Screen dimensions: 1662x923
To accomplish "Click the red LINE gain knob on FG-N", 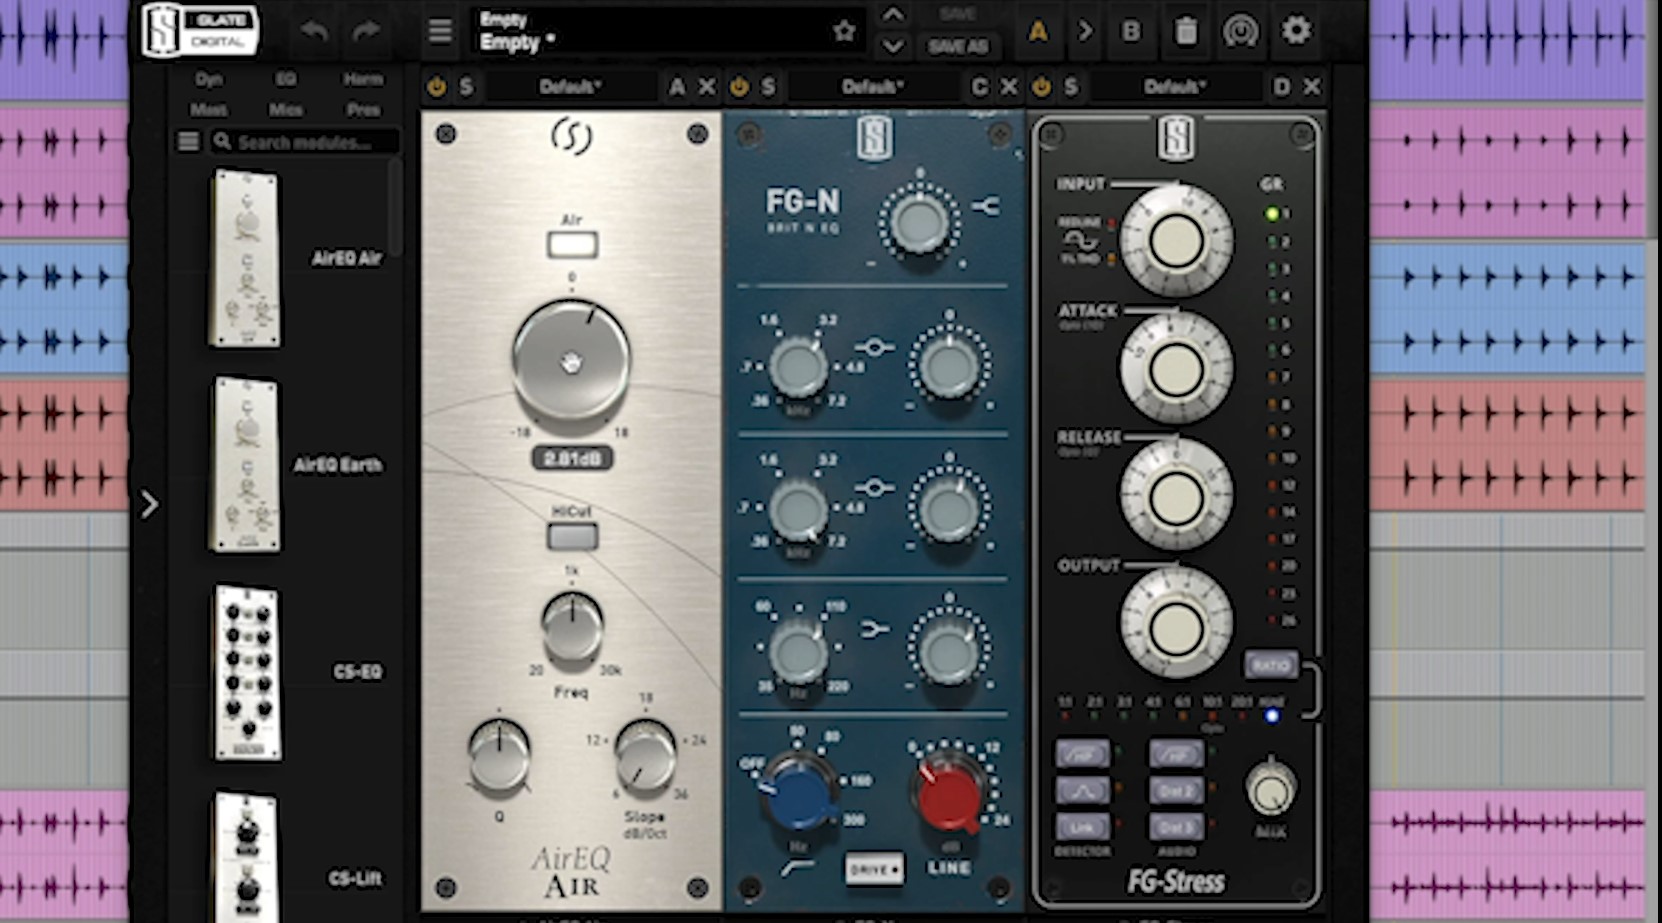I will click(947, 794).
